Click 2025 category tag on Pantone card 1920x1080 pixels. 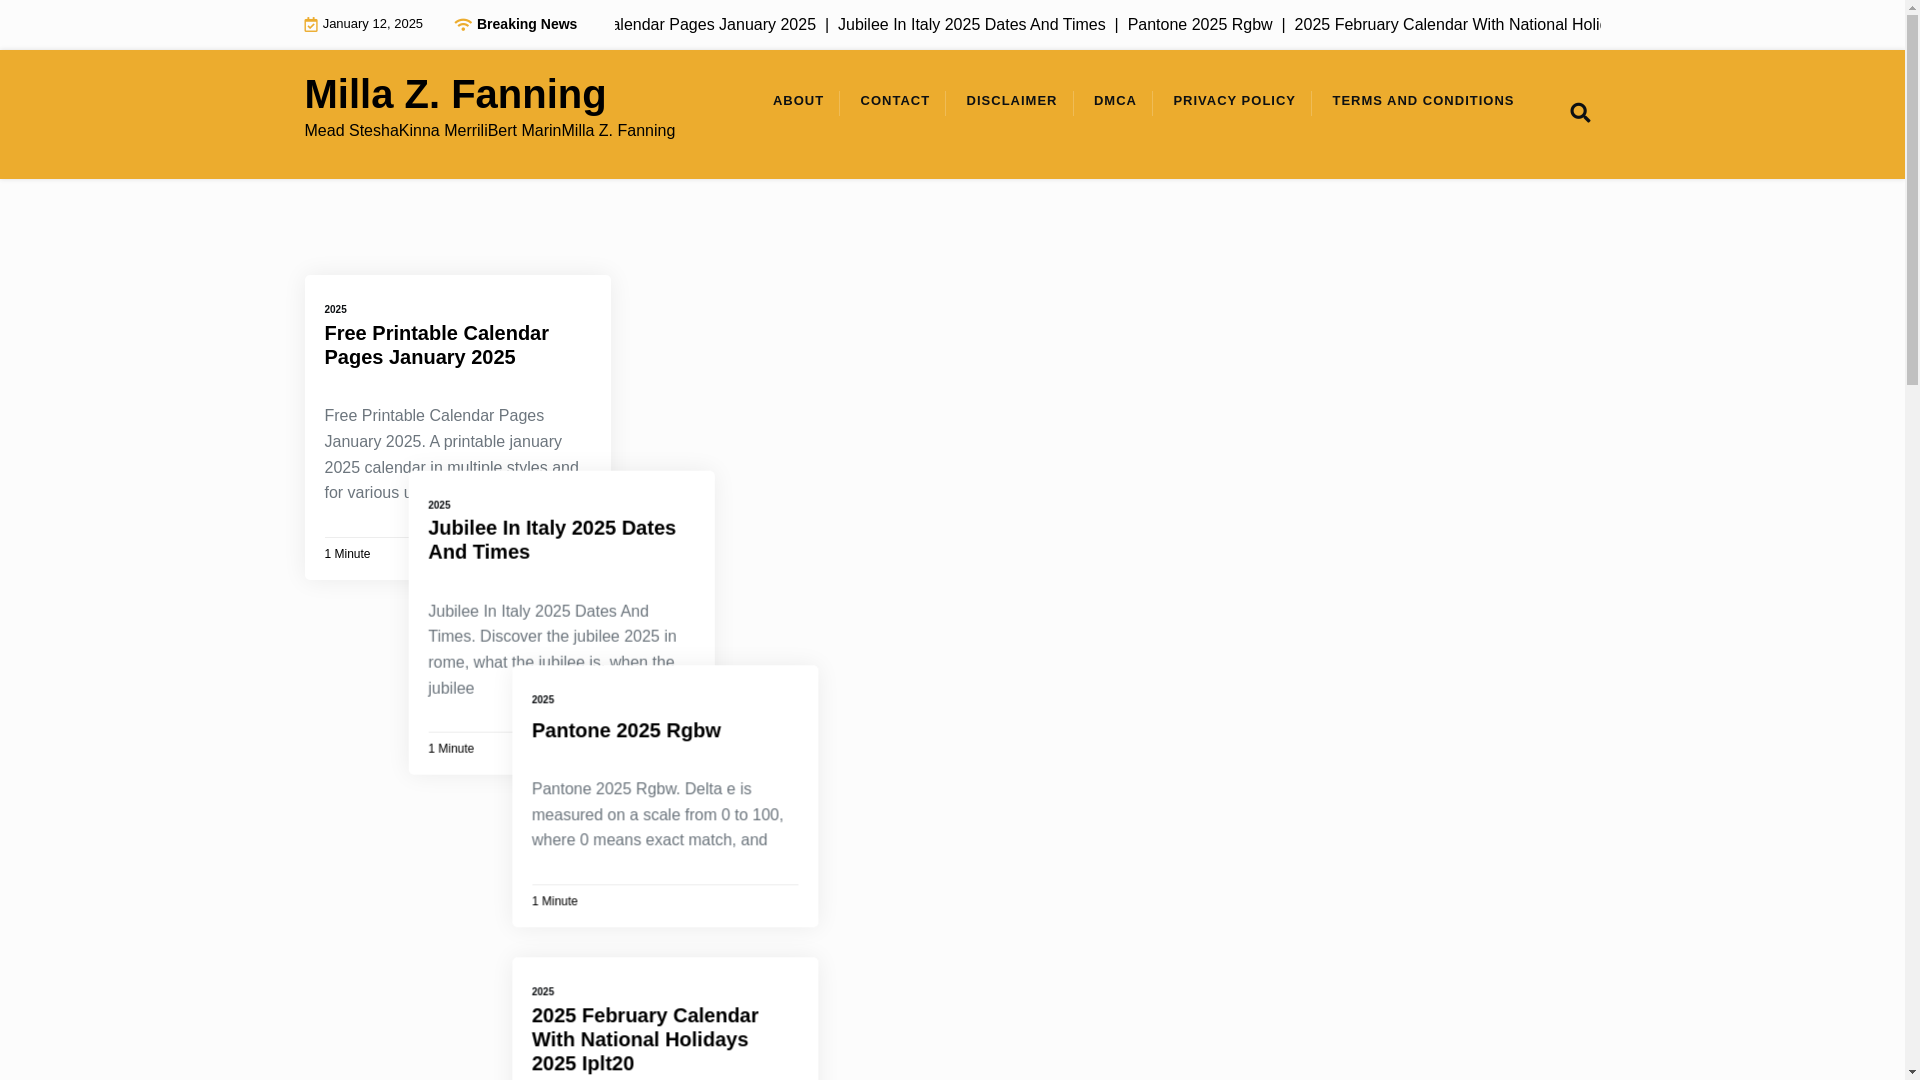point(543,700)
